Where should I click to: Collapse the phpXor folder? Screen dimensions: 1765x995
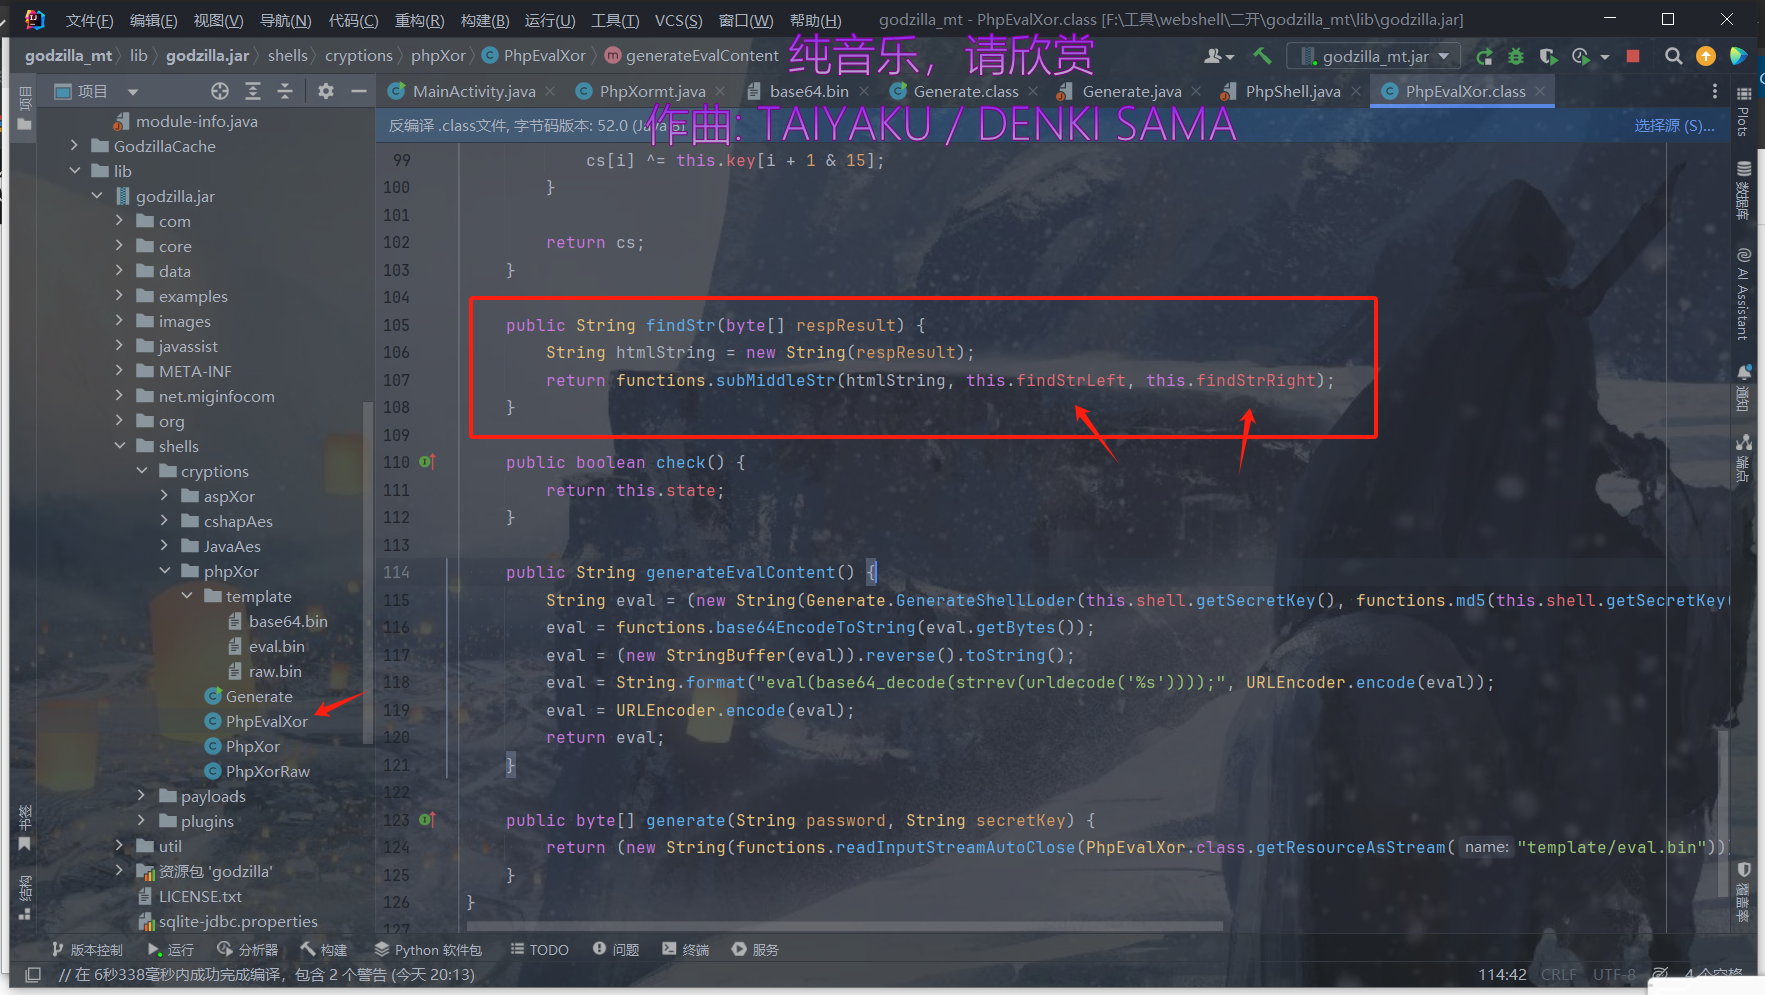coord(164,571)
